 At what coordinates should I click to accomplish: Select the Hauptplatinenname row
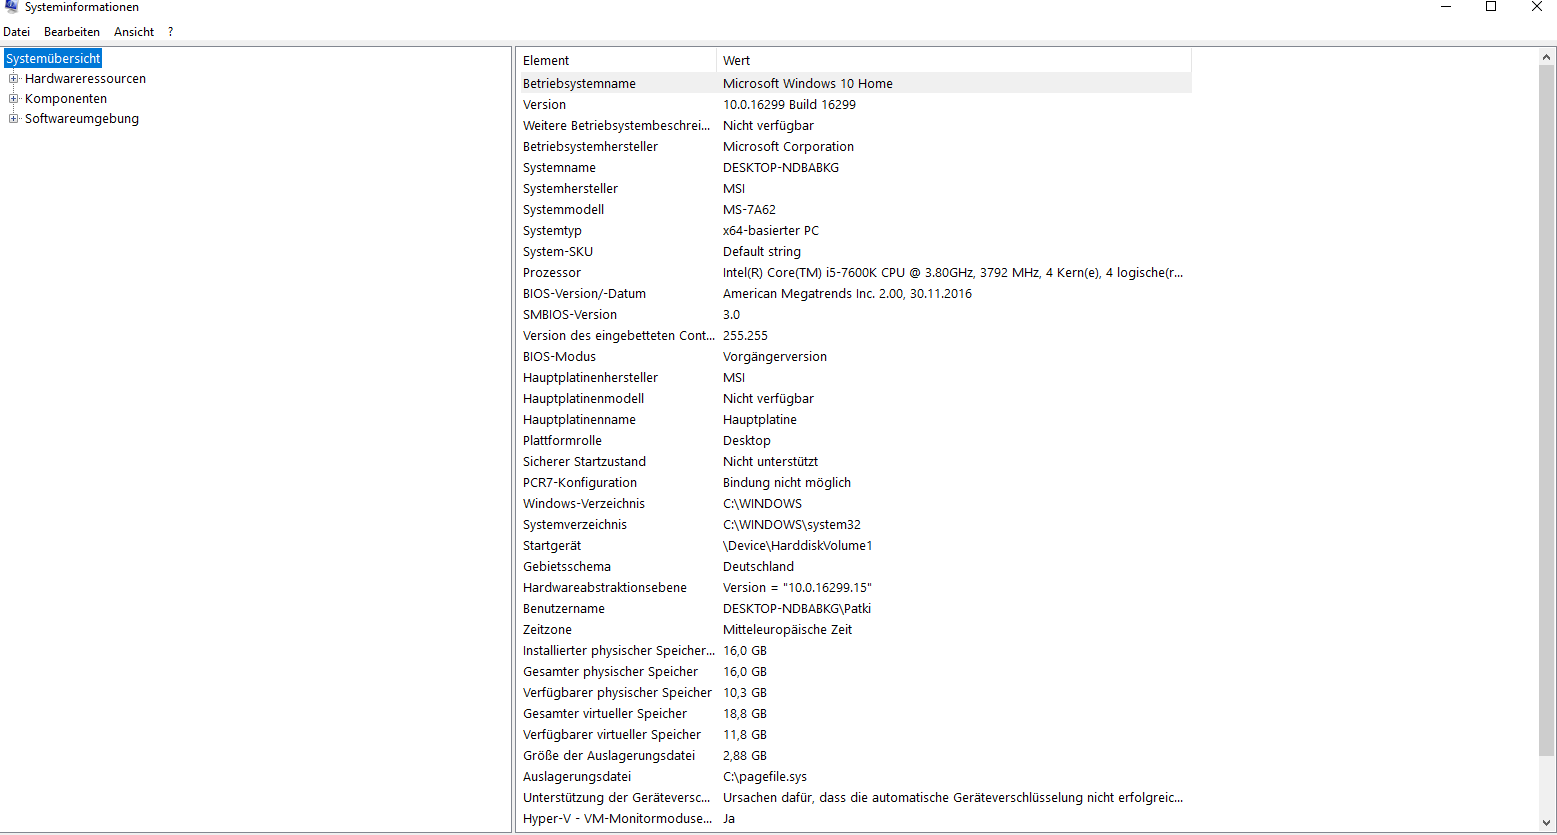854,420
